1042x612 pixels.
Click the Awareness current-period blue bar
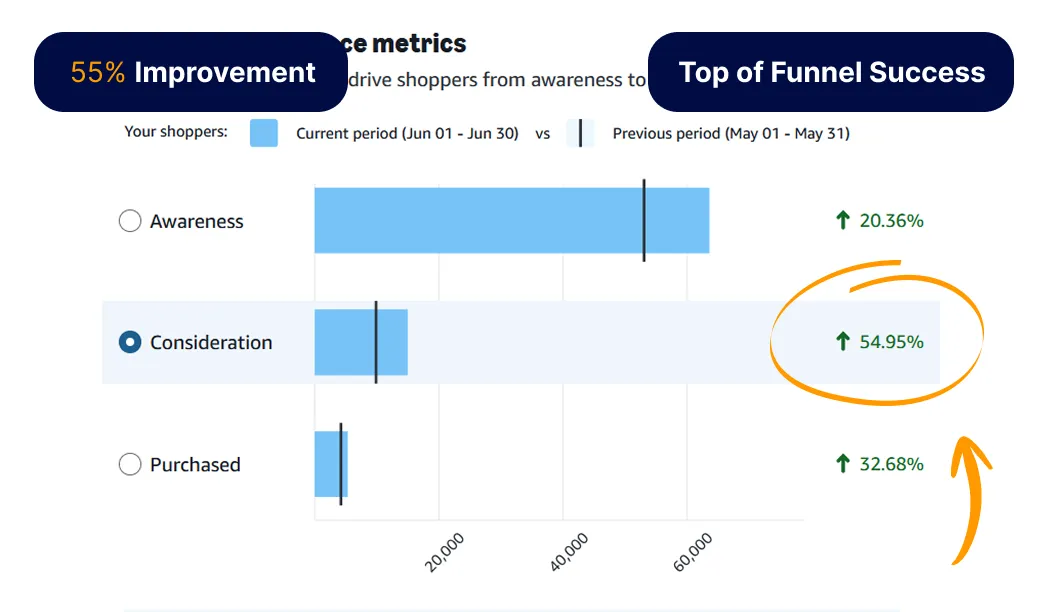pyautogui.click(x=512, y=221)
